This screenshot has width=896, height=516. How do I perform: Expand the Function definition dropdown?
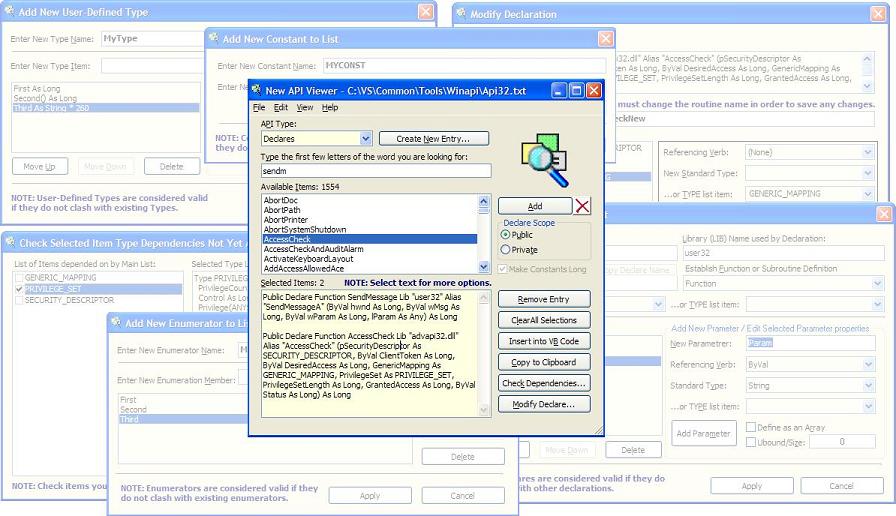tap(877, 284)
